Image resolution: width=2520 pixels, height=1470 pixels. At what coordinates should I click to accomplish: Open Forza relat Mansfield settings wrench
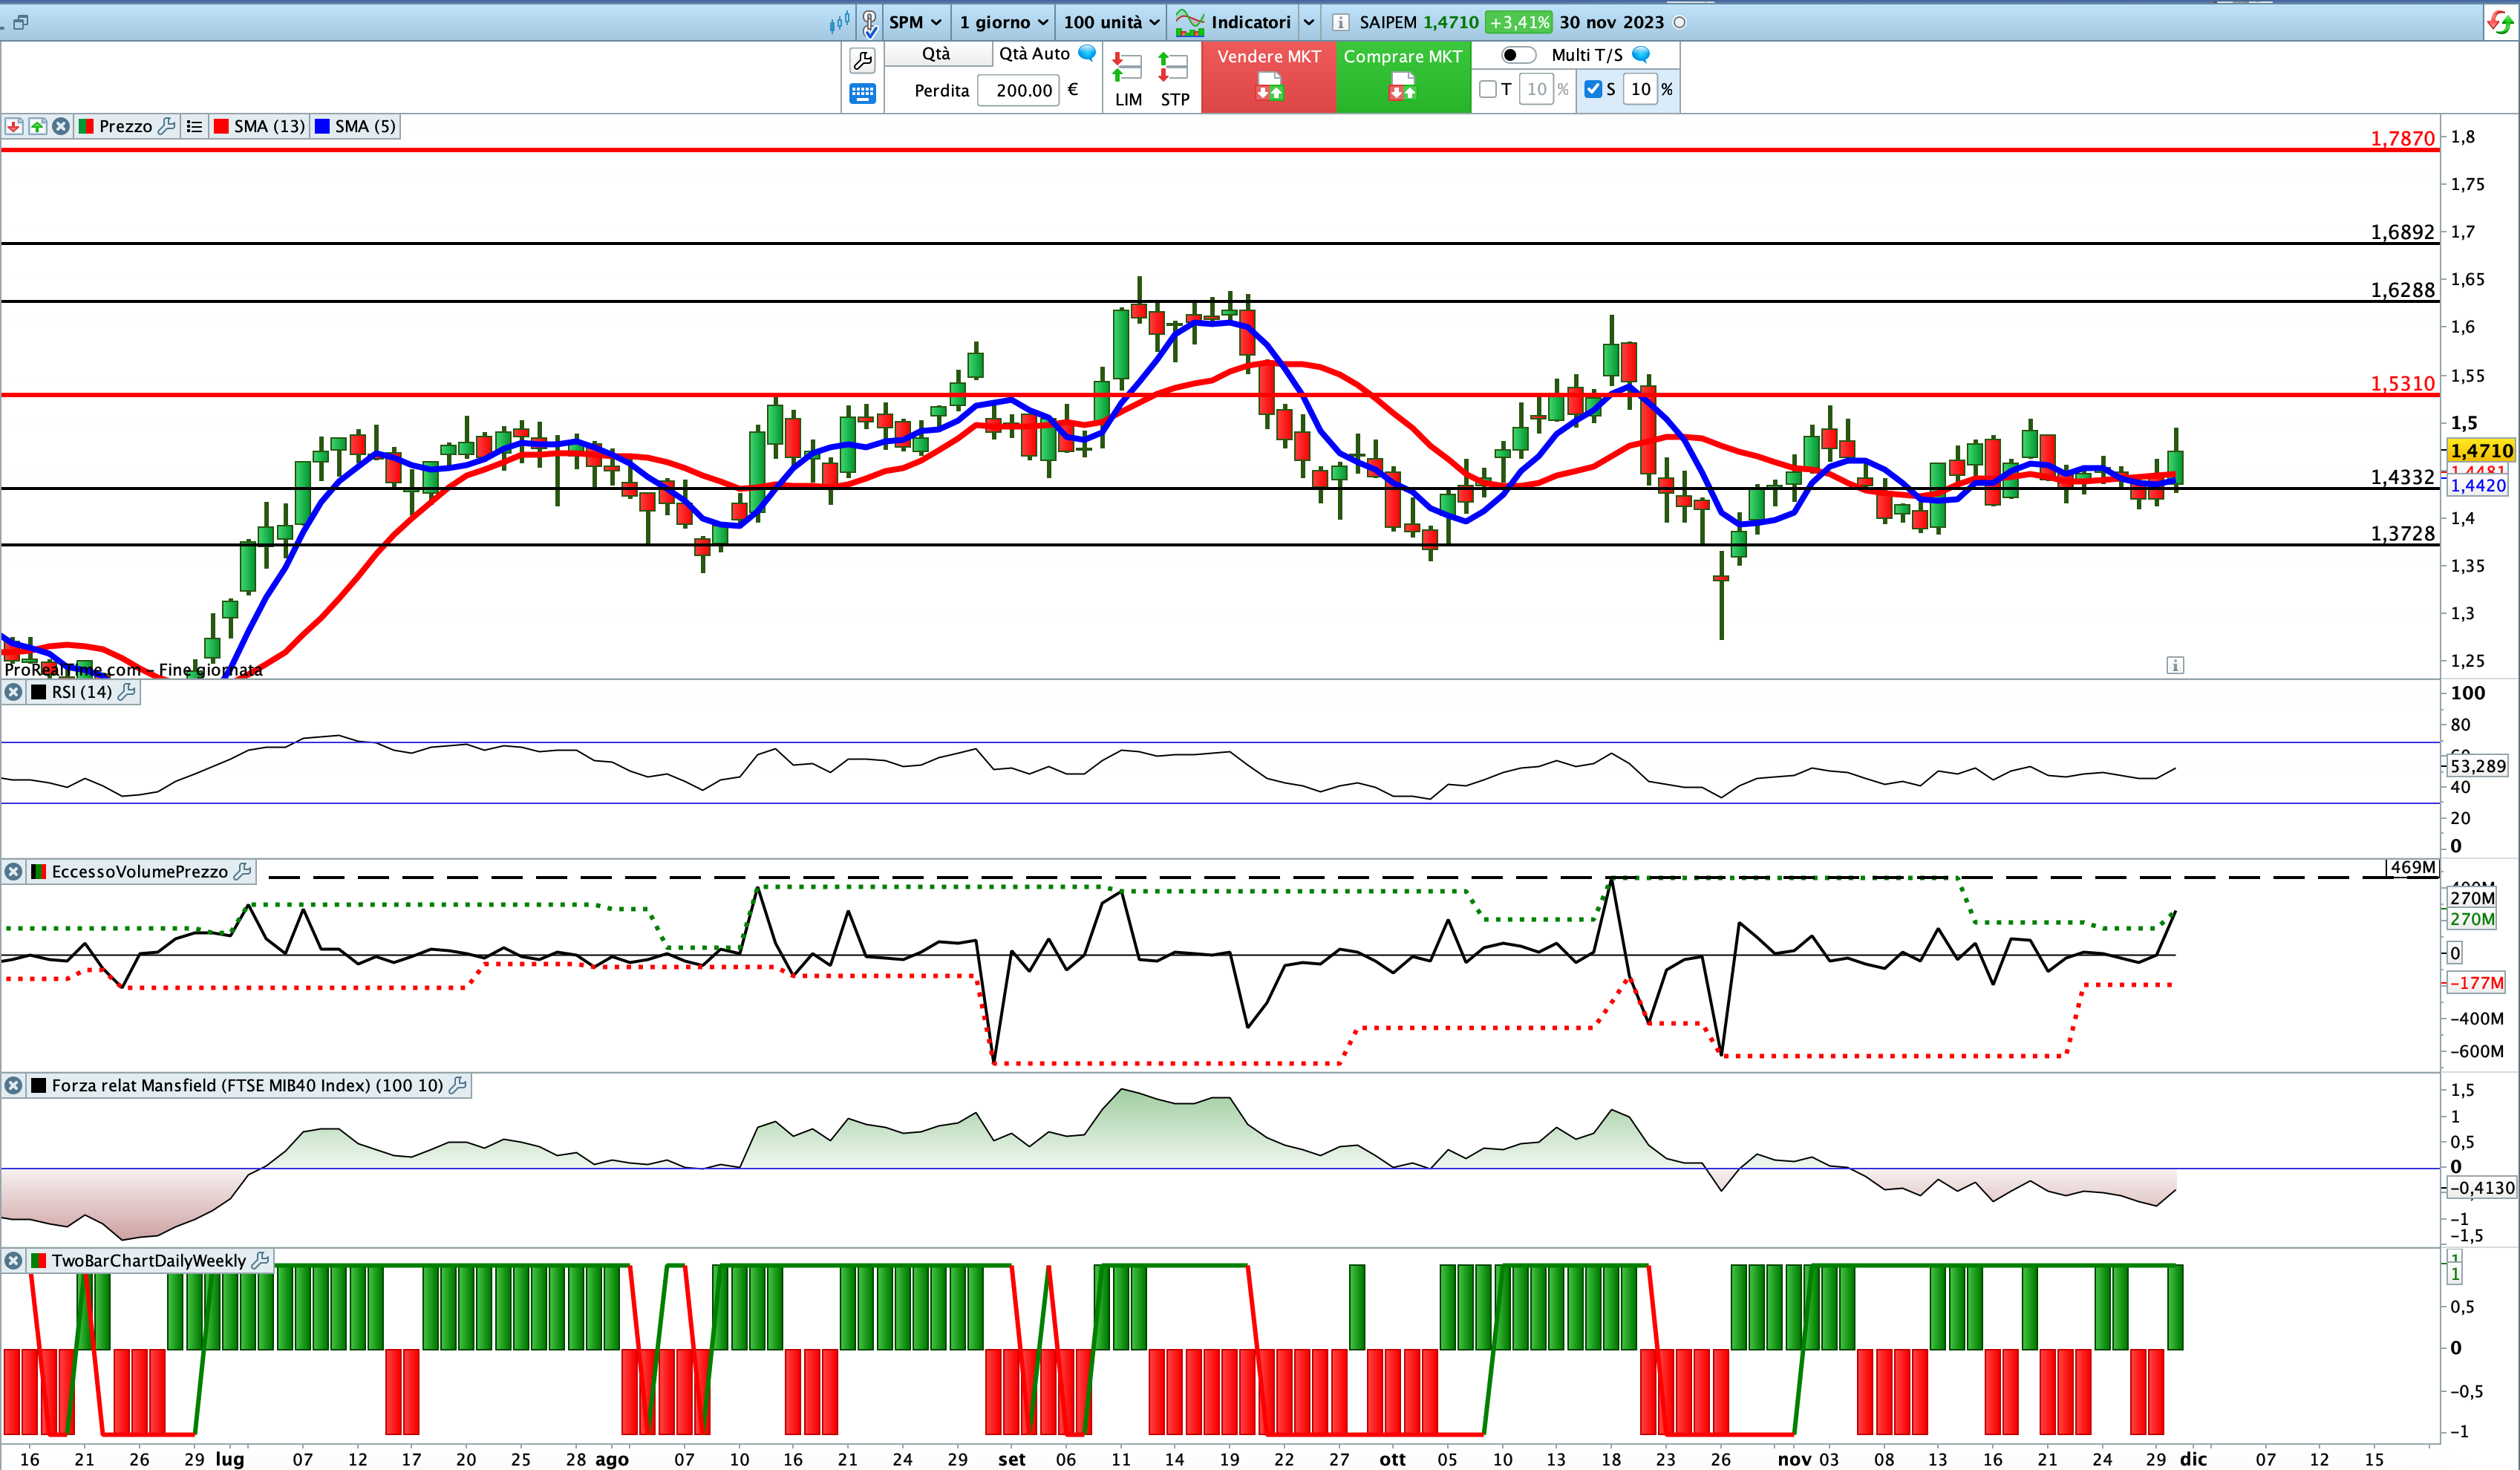point(458,1085)
